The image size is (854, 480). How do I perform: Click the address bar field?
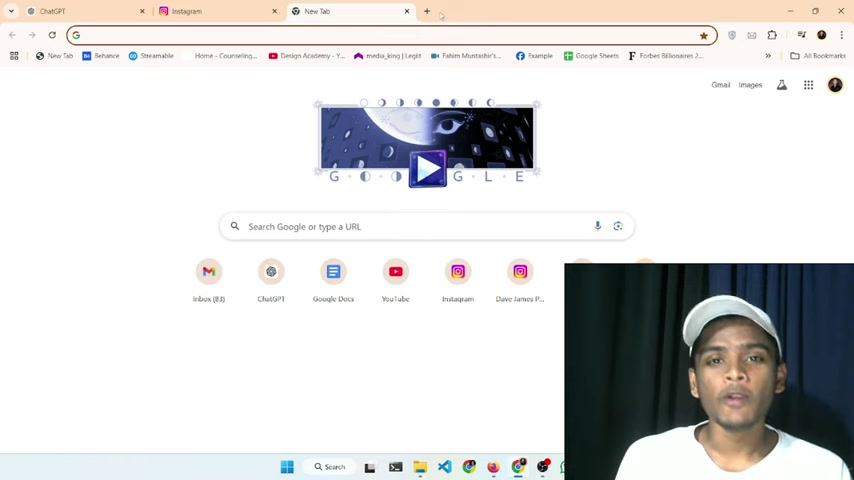click(x=391, y=35)
